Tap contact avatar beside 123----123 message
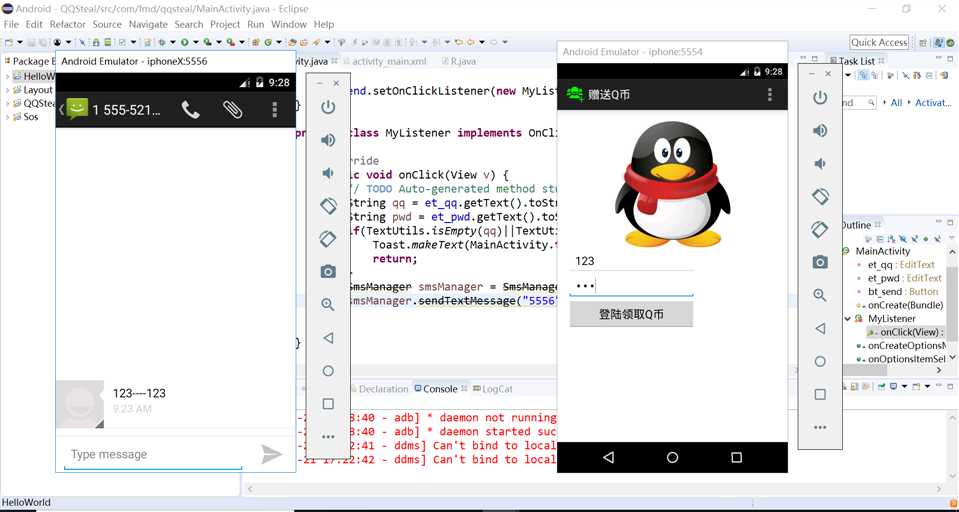959x512 pixels. (x=80, y=404)
